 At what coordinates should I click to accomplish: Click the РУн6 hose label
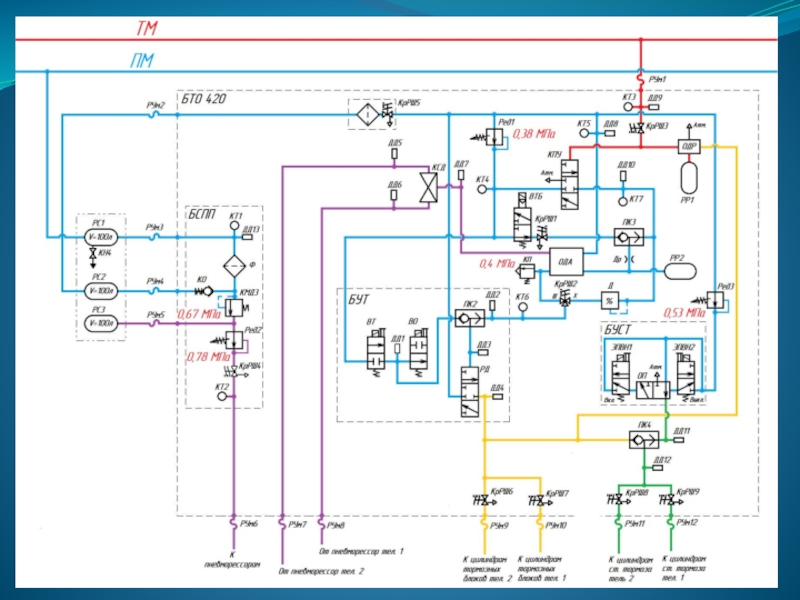click(249, 524)
